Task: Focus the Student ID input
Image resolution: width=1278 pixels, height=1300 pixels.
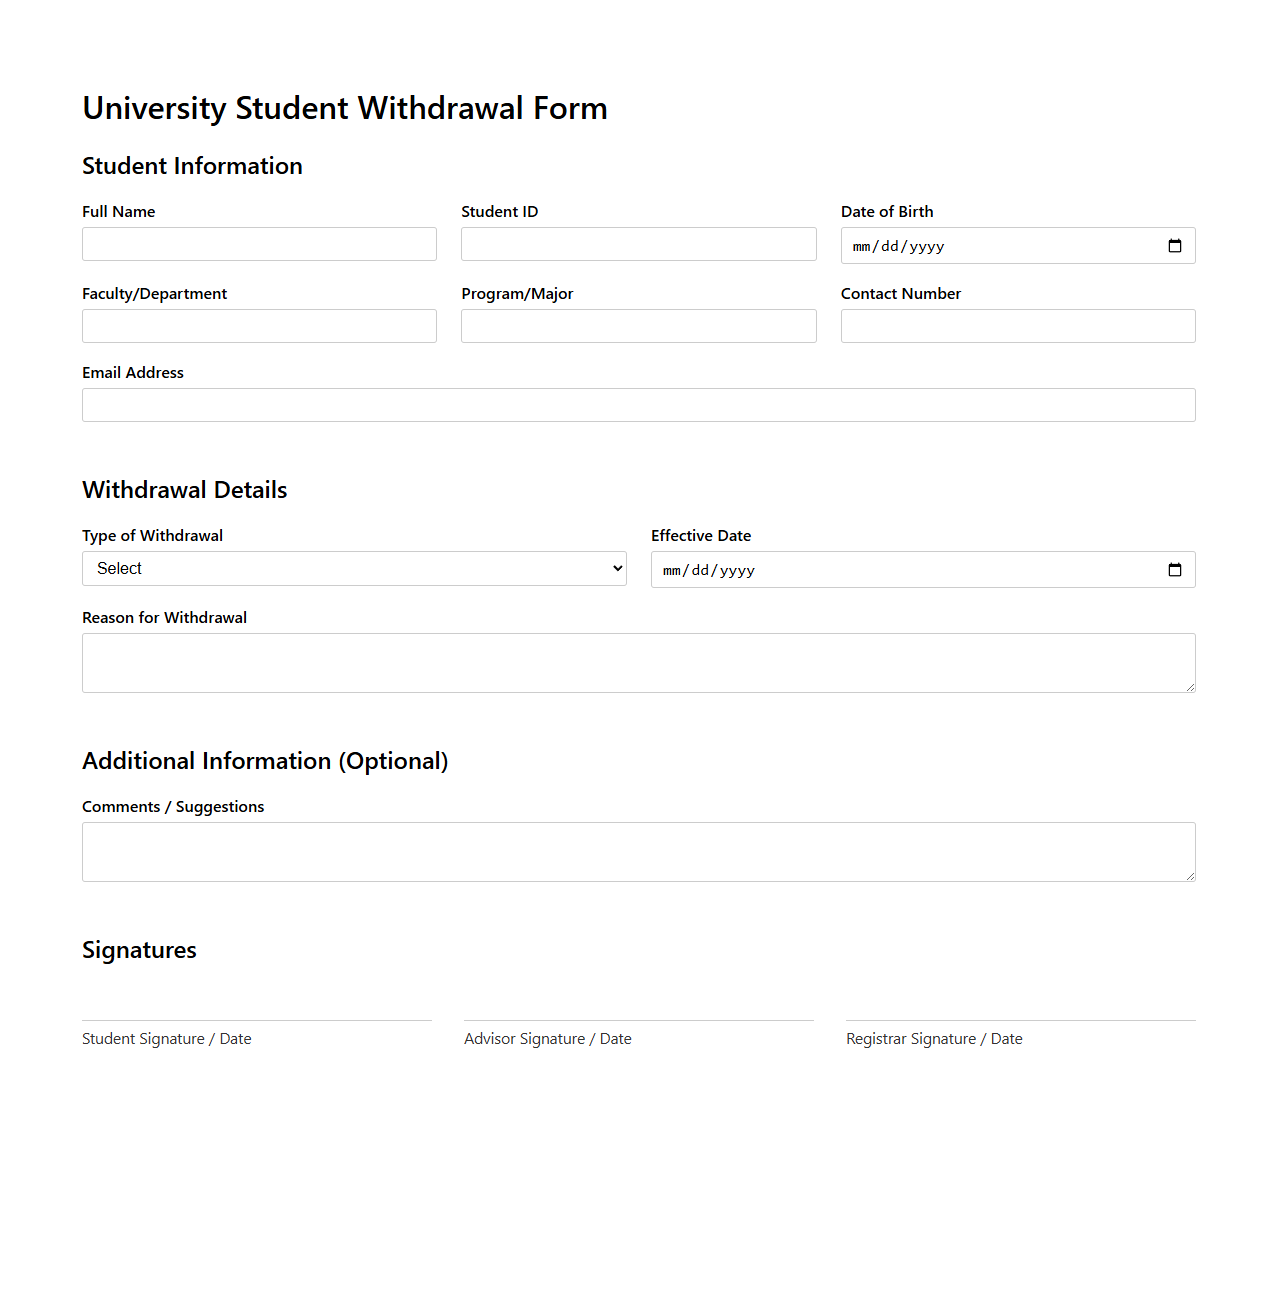Action: click(x=638, y=243)
